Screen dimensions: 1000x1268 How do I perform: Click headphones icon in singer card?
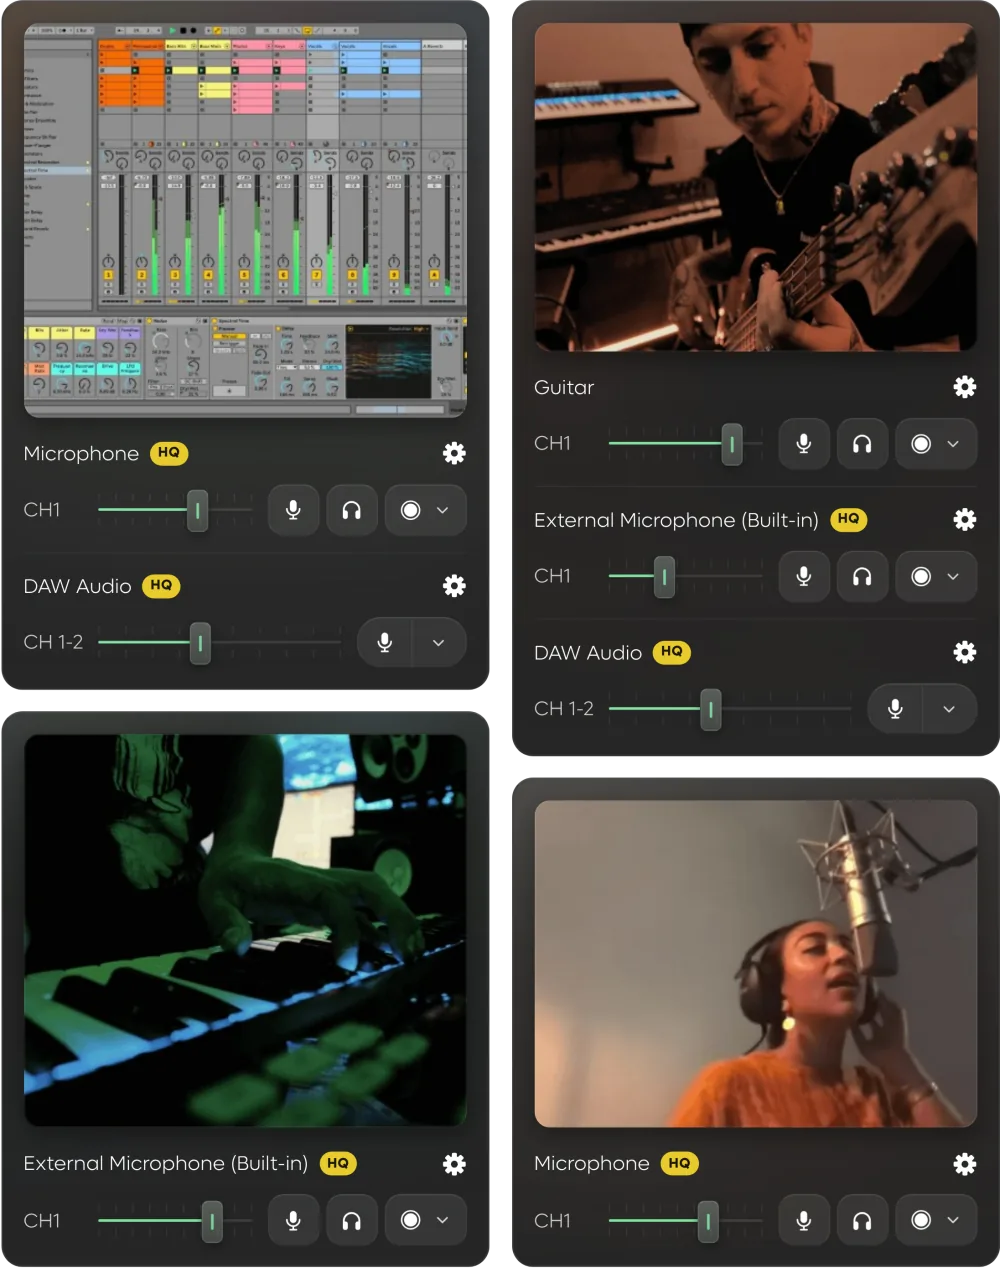862,1220
